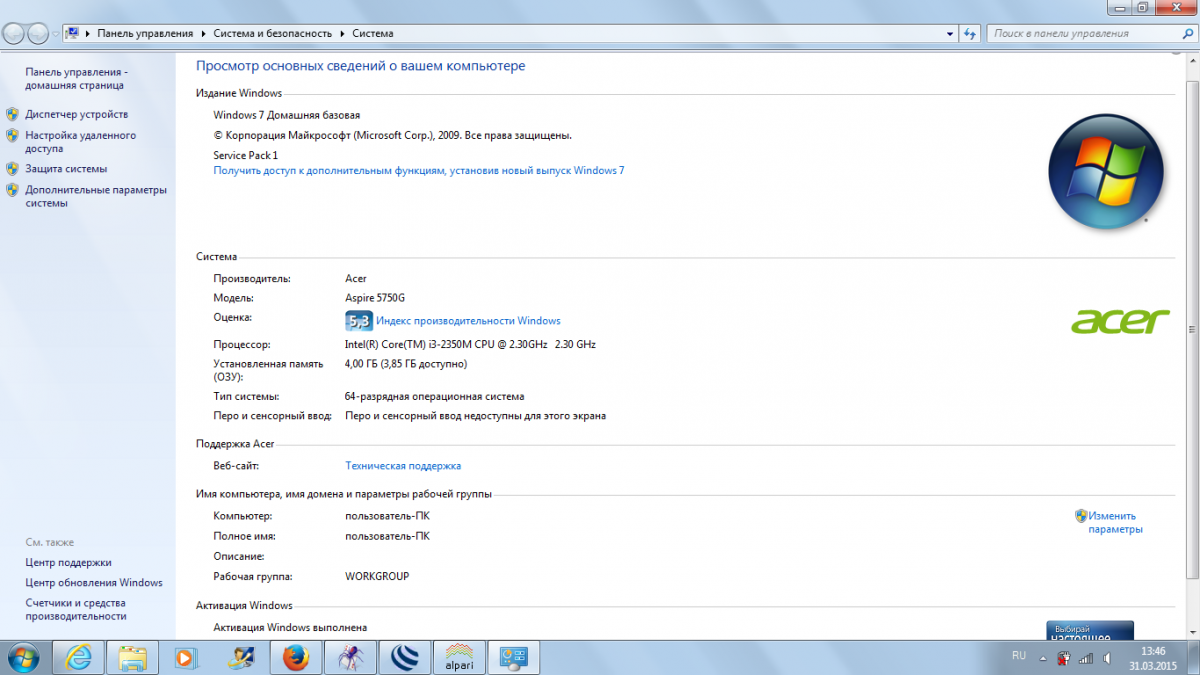Open the orange media player taskbar icon
This screenshot has height=675, width=1200.
click(x=186, y=658)
